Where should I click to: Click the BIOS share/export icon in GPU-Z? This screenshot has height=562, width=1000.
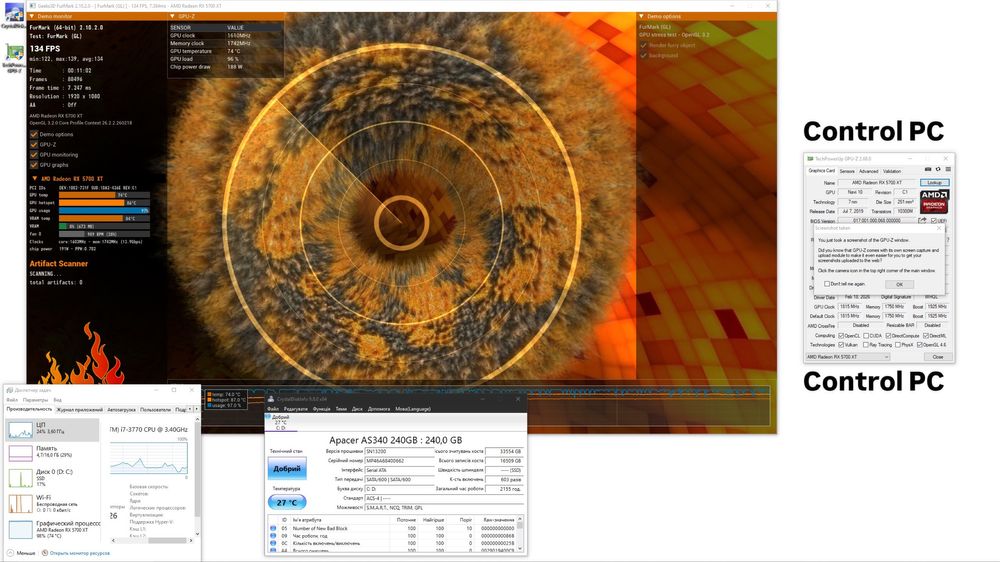(x=922, y=220)
